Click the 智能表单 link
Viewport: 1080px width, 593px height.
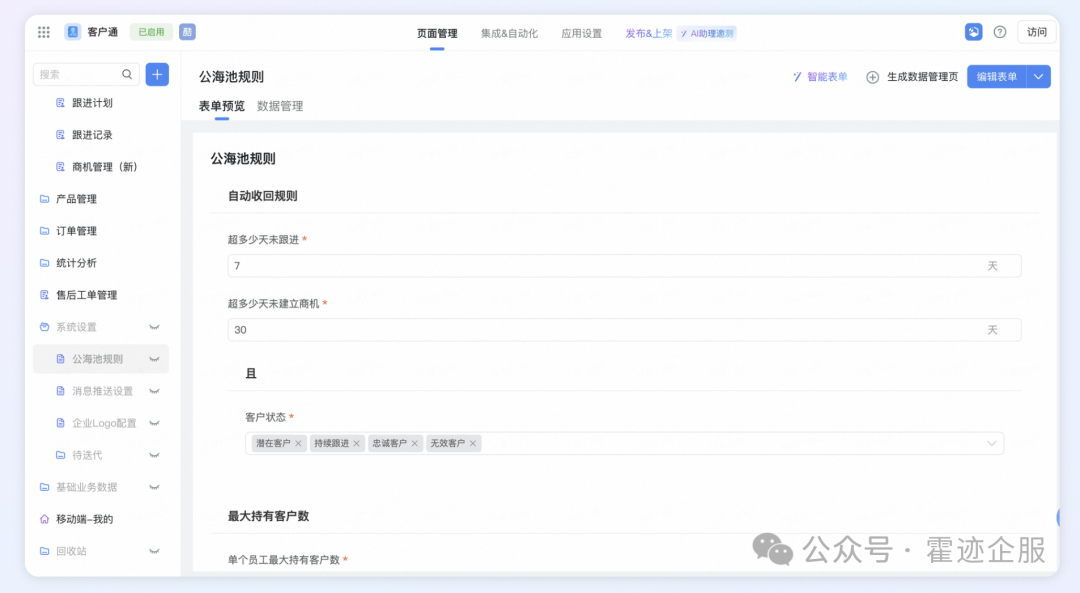[820, 77]
